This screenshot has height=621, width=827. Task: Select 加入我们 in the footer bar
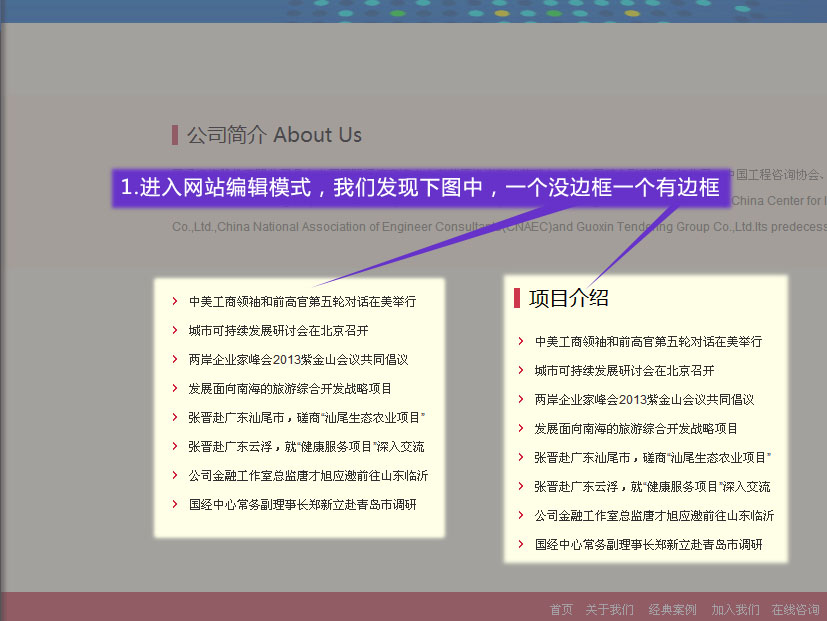[x=735, y=609]
